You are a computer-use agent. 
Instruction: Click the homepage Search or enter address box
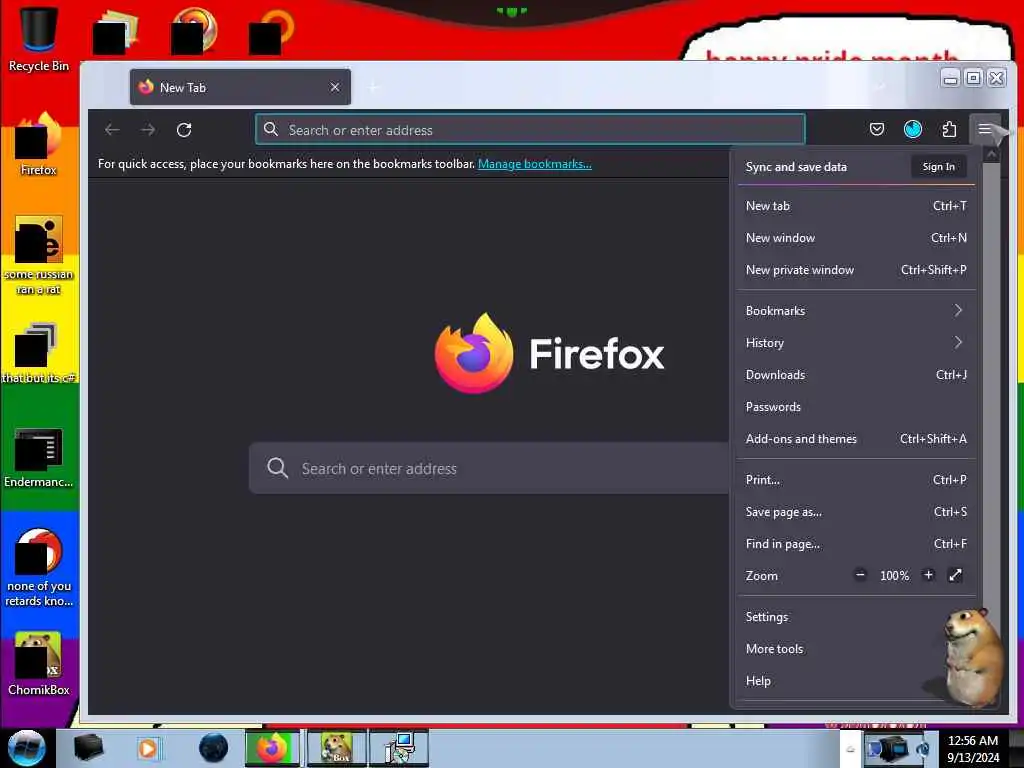[x=490, y=468]
